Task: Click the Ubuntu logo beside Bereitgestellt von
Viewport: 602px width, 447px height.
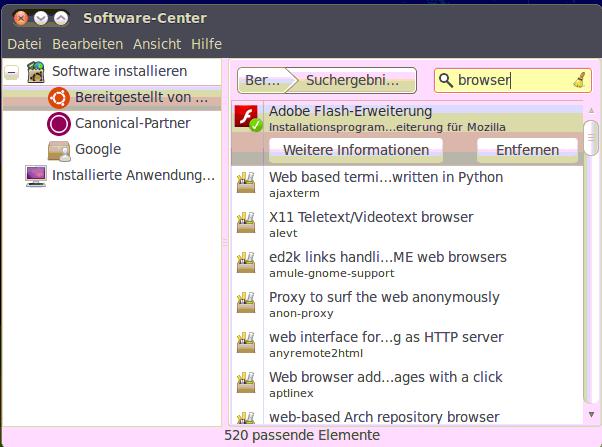Action: tap(59, 98)
